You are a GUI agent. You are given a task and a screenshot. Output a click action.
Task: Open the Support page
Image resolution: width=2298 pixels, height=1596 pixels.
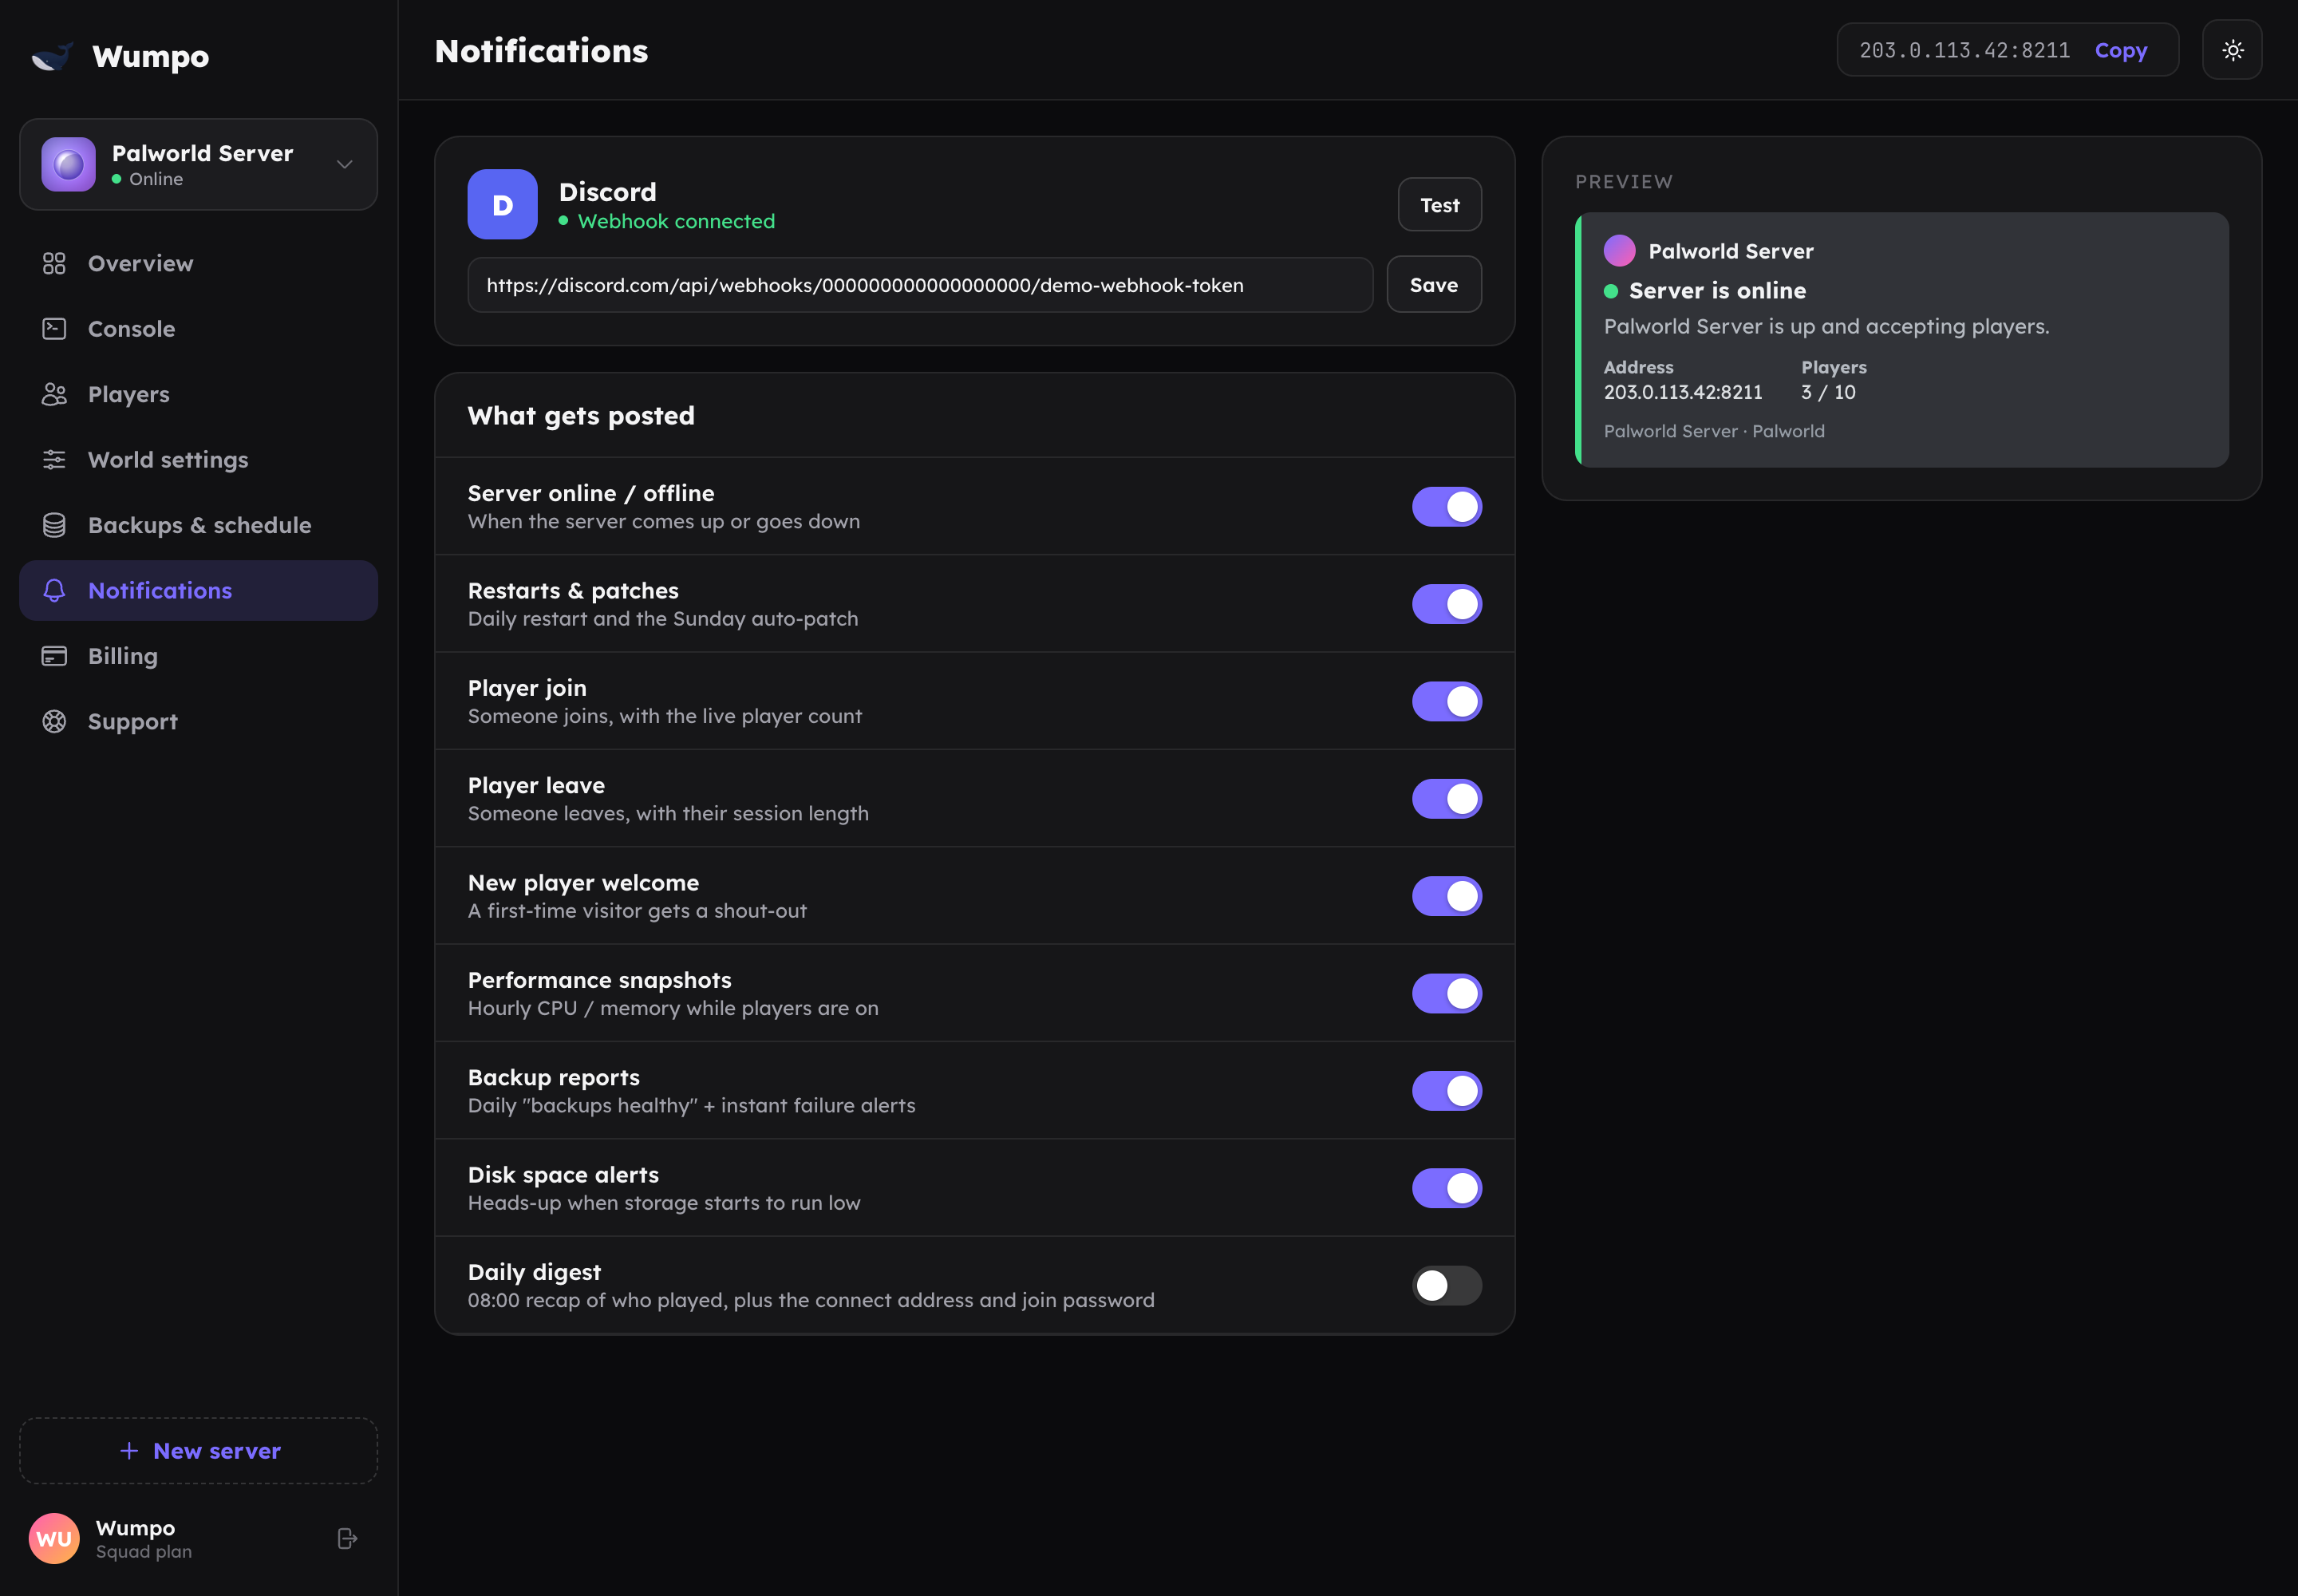(198, 721)
